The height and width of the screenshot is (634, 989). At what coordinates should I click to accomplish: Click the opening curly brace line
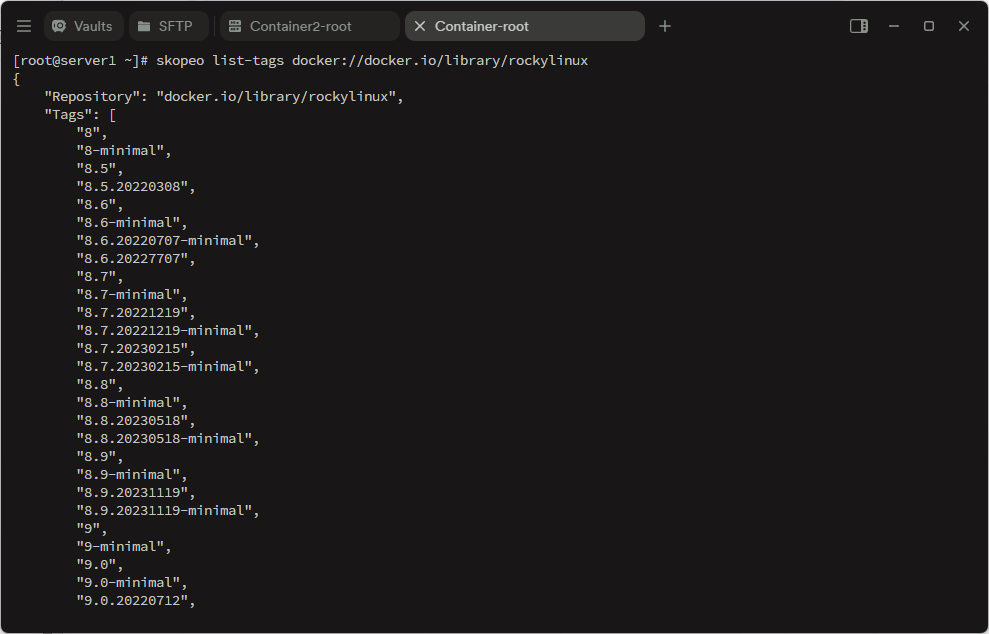pyautogui.click(x=16, y=79)
